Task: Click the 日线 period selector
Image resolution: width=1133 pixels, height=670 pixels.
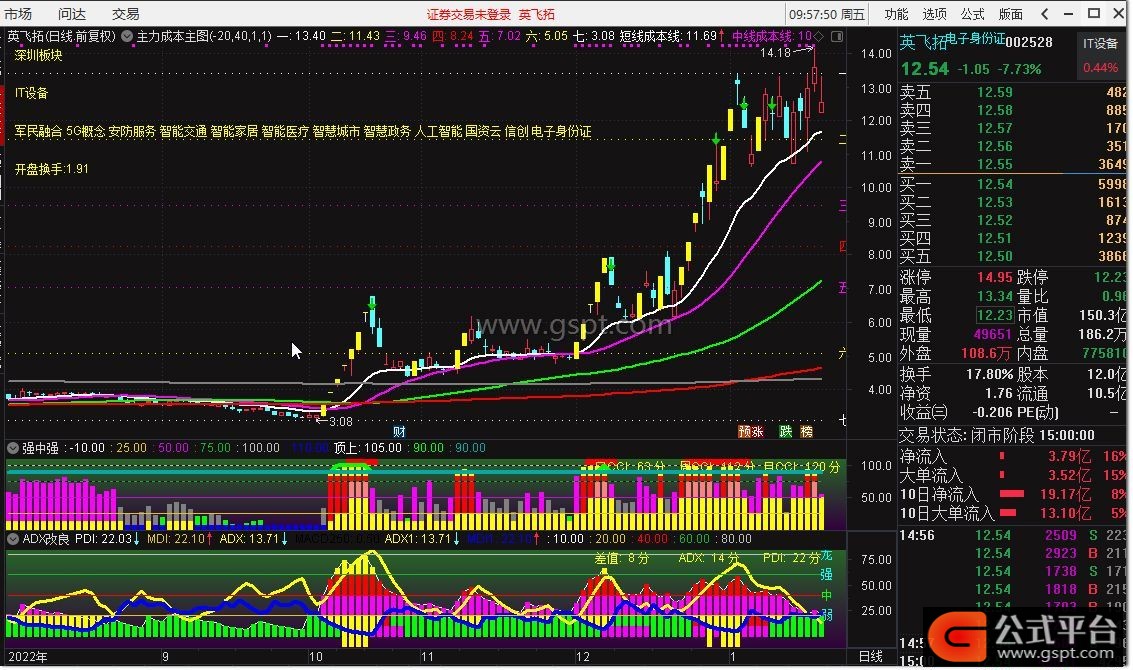Action: coord(871,656)
